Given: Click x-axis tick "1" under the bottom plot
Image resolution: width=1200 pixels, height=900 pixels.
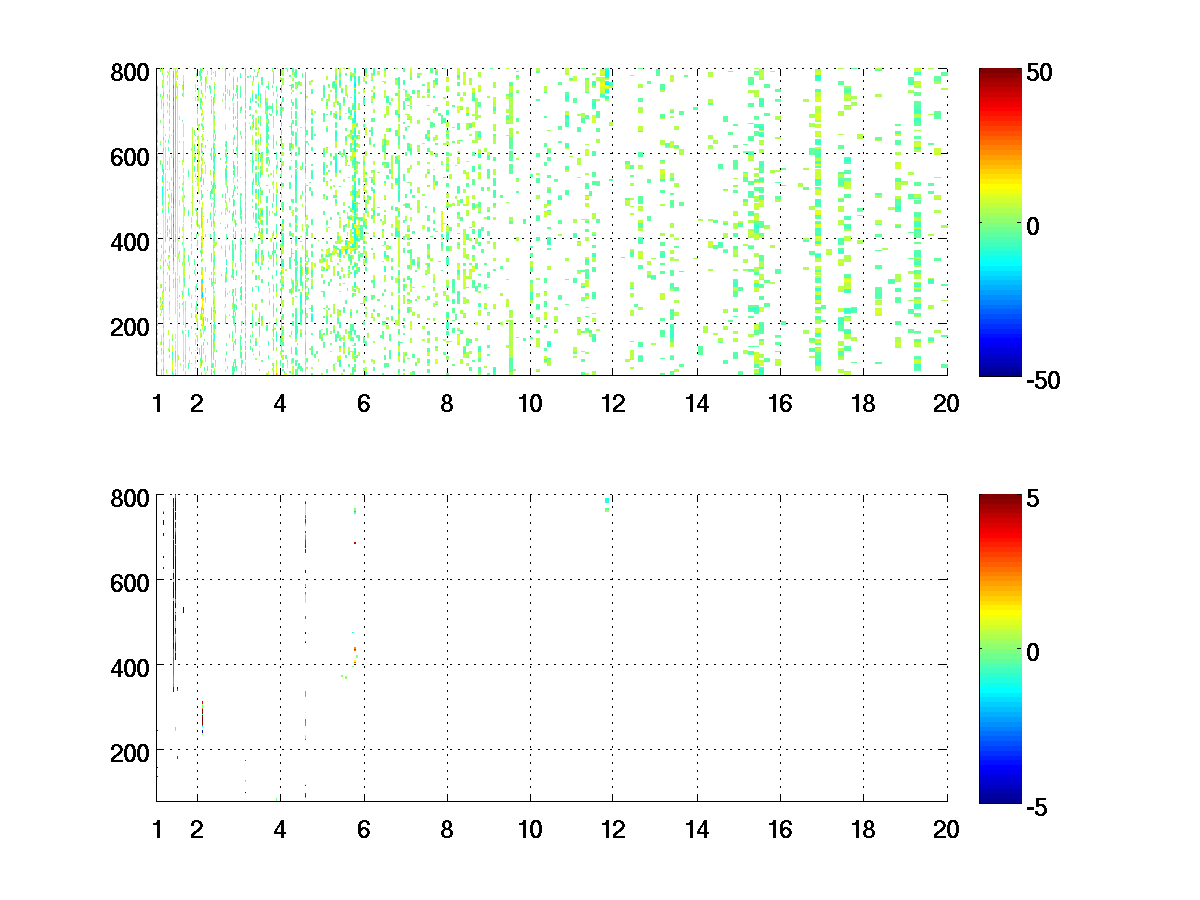Looking at the screenshot, I should (x=157, y=829).
